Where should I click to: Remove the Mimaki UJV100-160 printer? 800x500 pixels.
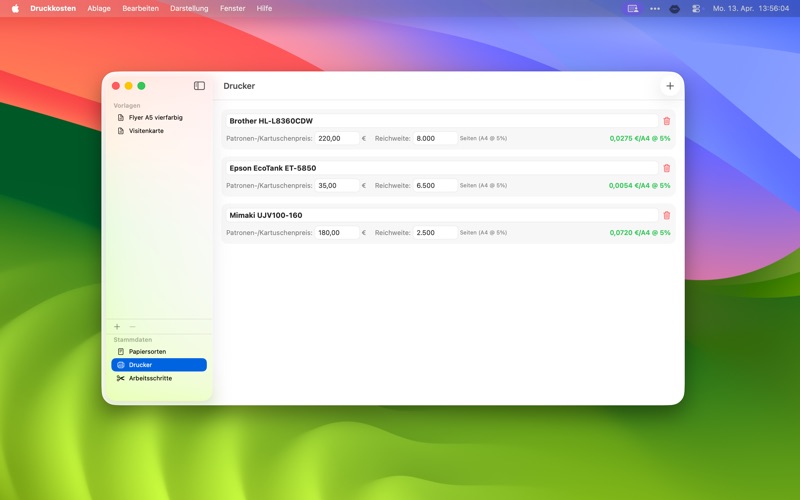[666, 215]
